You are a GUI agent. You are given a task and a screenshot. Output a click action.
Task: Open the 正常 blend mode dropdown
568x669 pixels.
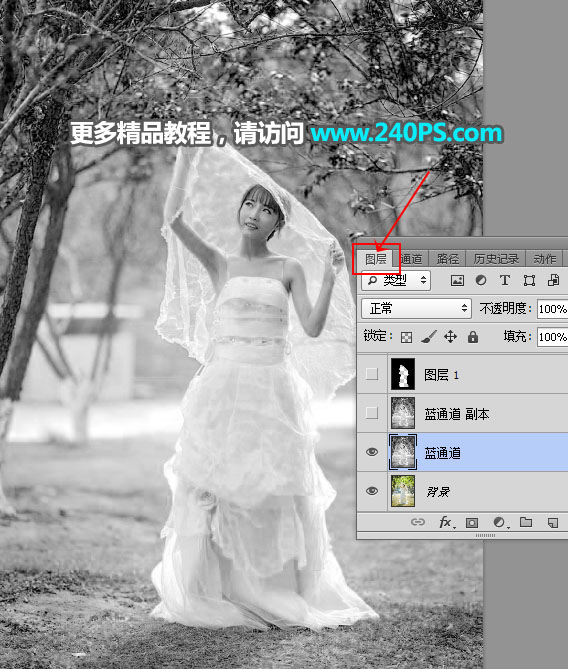(x=416, y=308)
